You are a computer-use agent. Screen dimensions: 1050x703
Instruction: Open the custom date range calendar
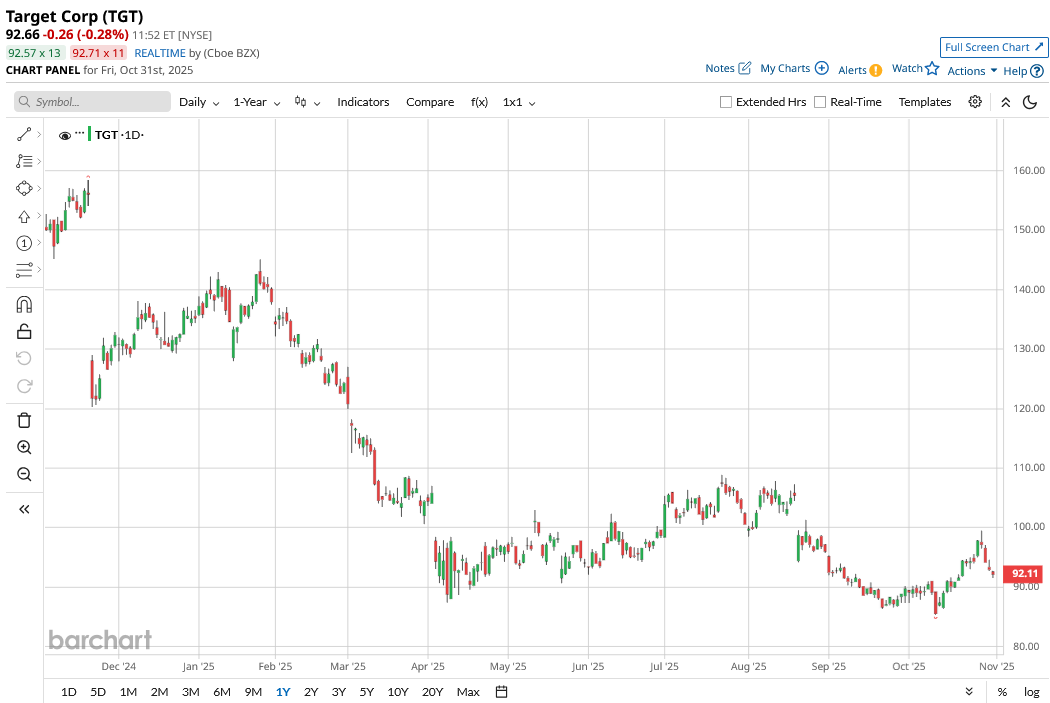pyautogui.click(x=502, y=692)
